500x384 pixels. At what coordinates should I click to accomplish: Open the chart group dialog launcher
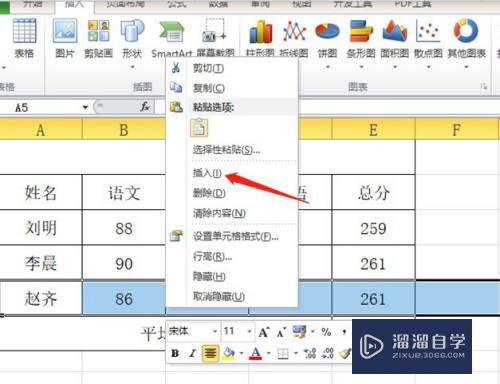click(x=483, y=87)
